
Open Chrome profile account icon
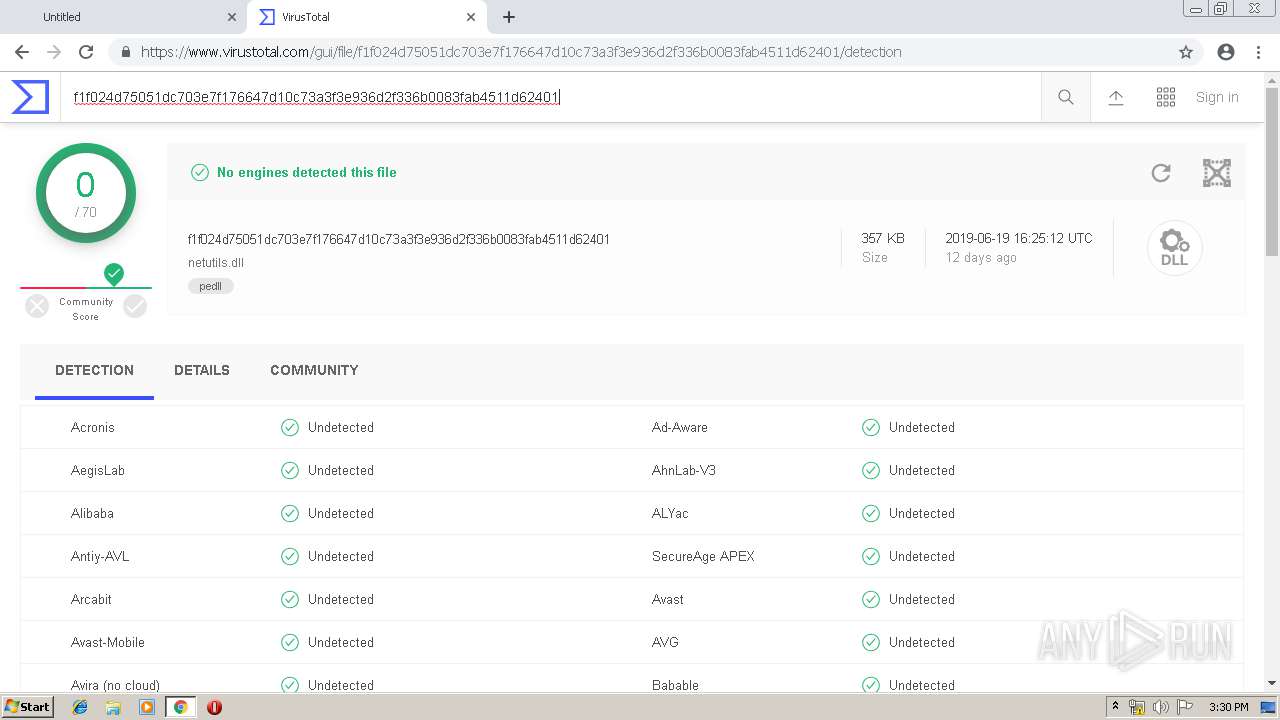(x=1226, y=52)
